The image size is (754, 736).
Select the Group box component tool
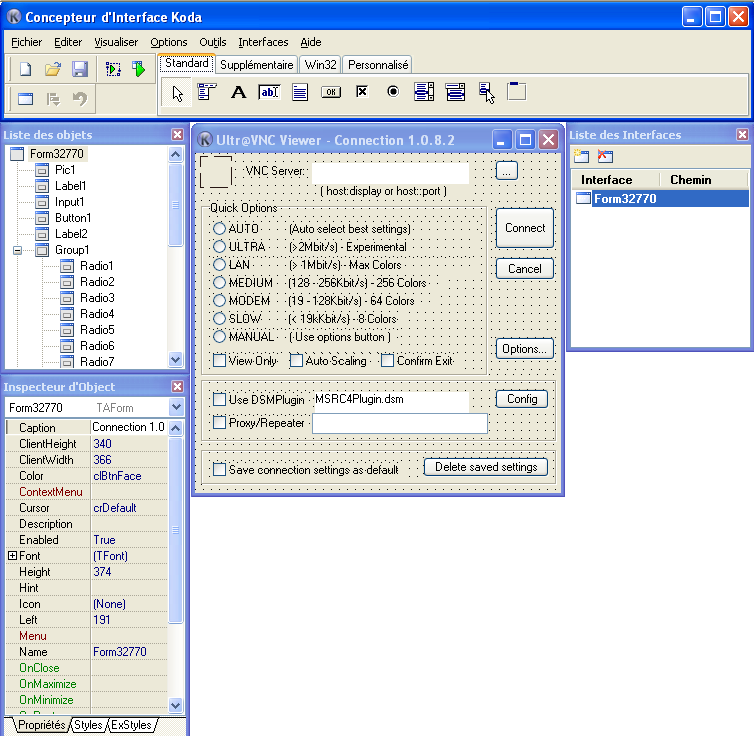coord(516,91)
